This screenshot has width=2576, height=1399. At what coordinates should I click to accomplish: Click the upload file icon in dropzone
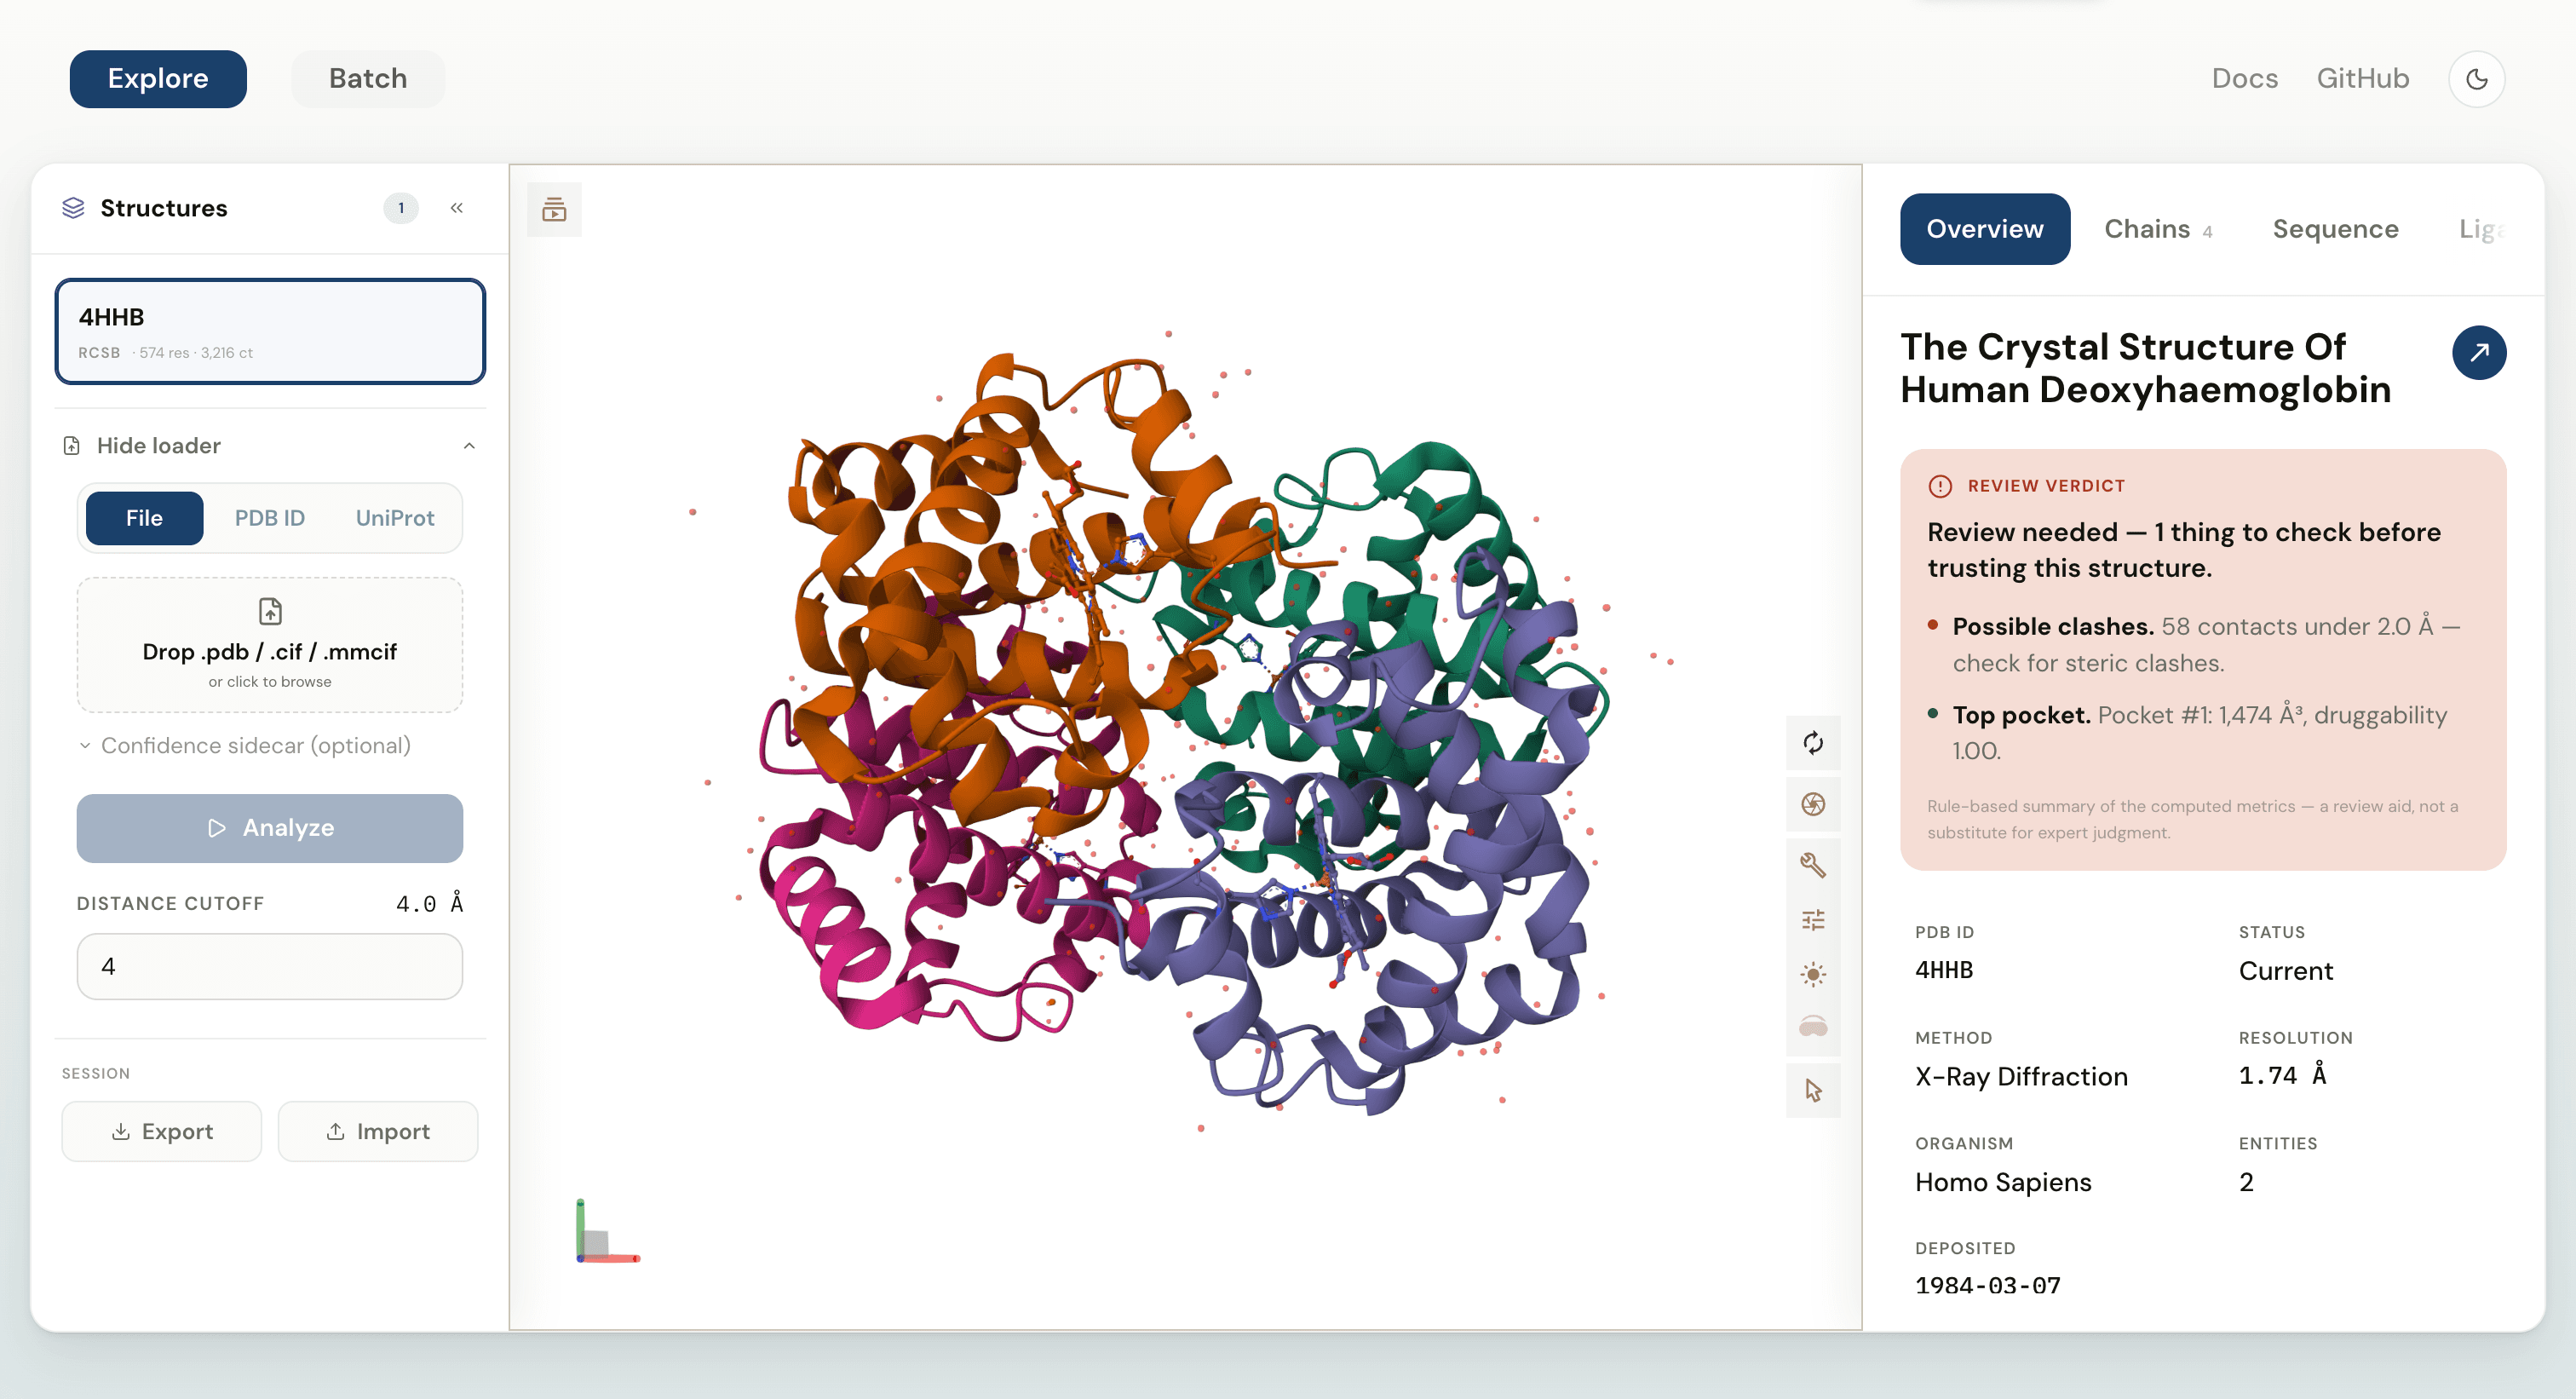(270, 611)
